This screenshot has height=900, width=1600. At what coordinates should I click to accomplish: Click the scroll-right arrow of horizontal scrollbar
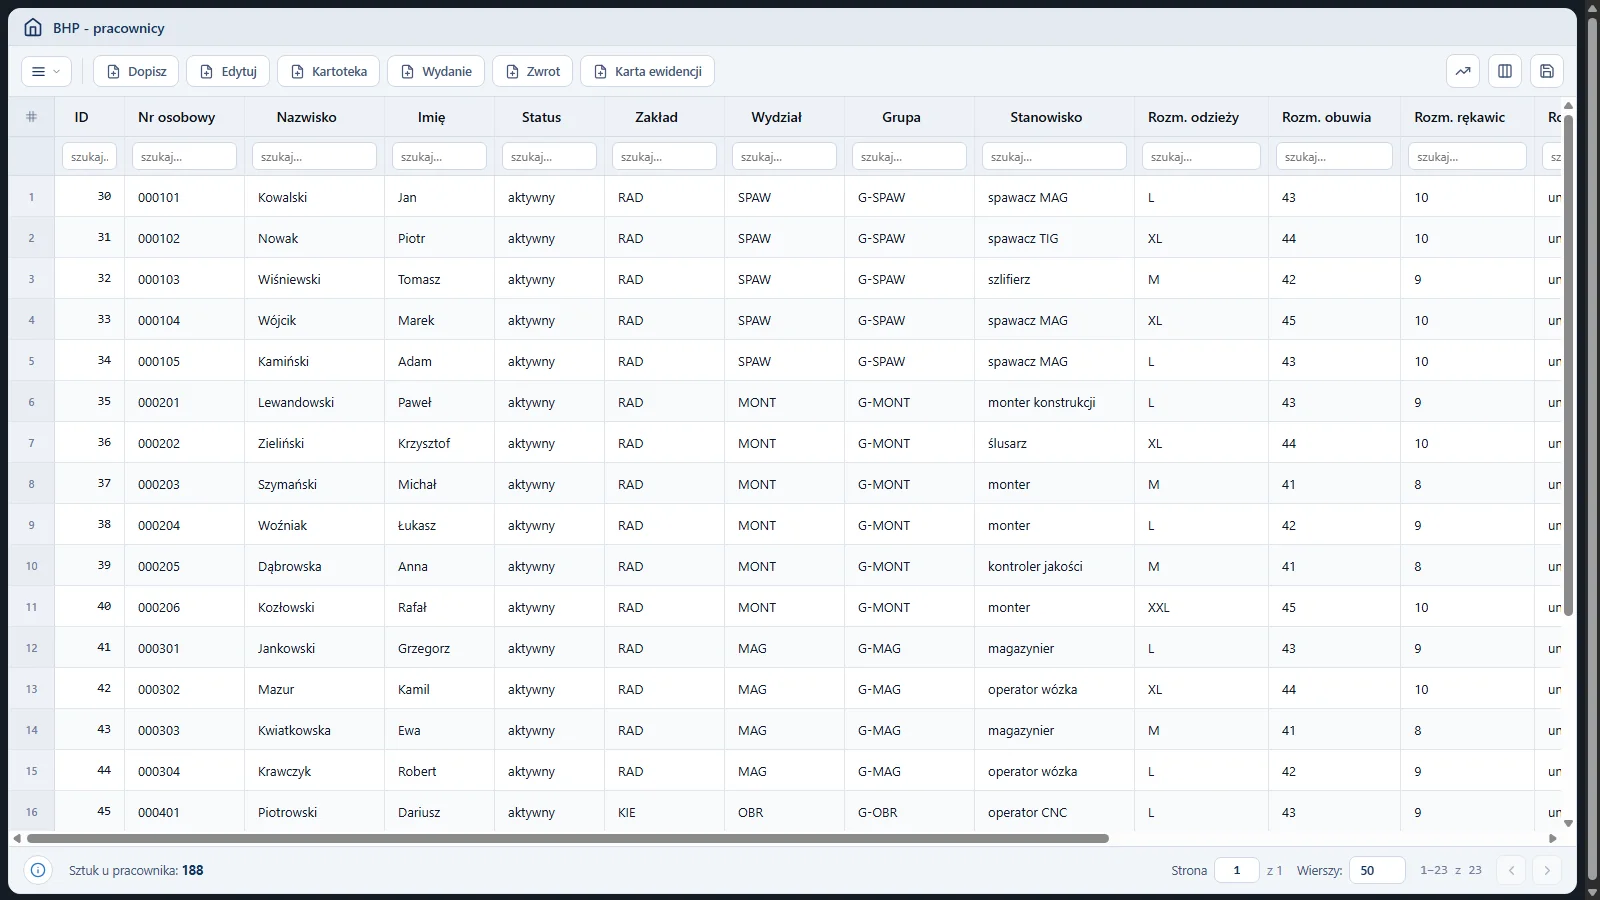point(1553,838)
